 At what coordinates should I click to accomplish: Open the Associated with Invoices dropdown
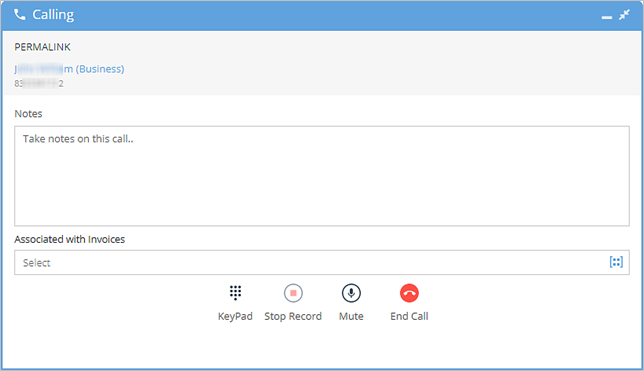(x=322, y=263)
